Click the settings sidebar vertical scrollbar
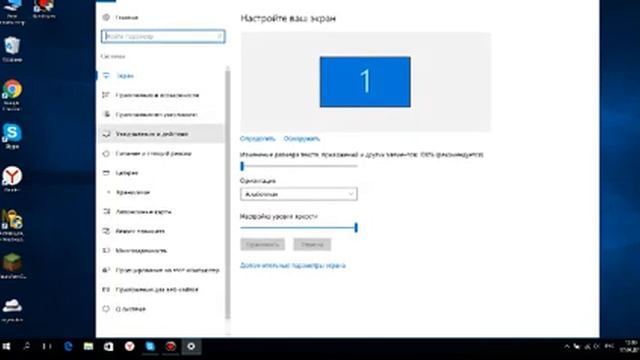Screen dimensions: 640x360 point(227,194)
